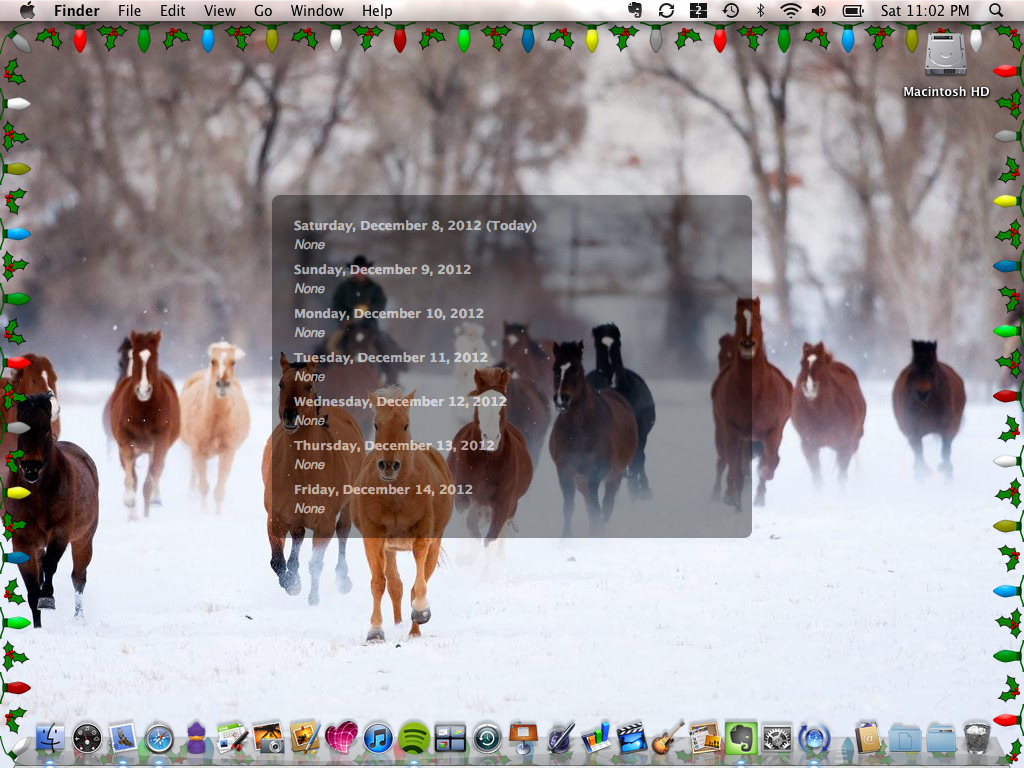Open the Spaces menu showing 2

(x=698, y=10)
